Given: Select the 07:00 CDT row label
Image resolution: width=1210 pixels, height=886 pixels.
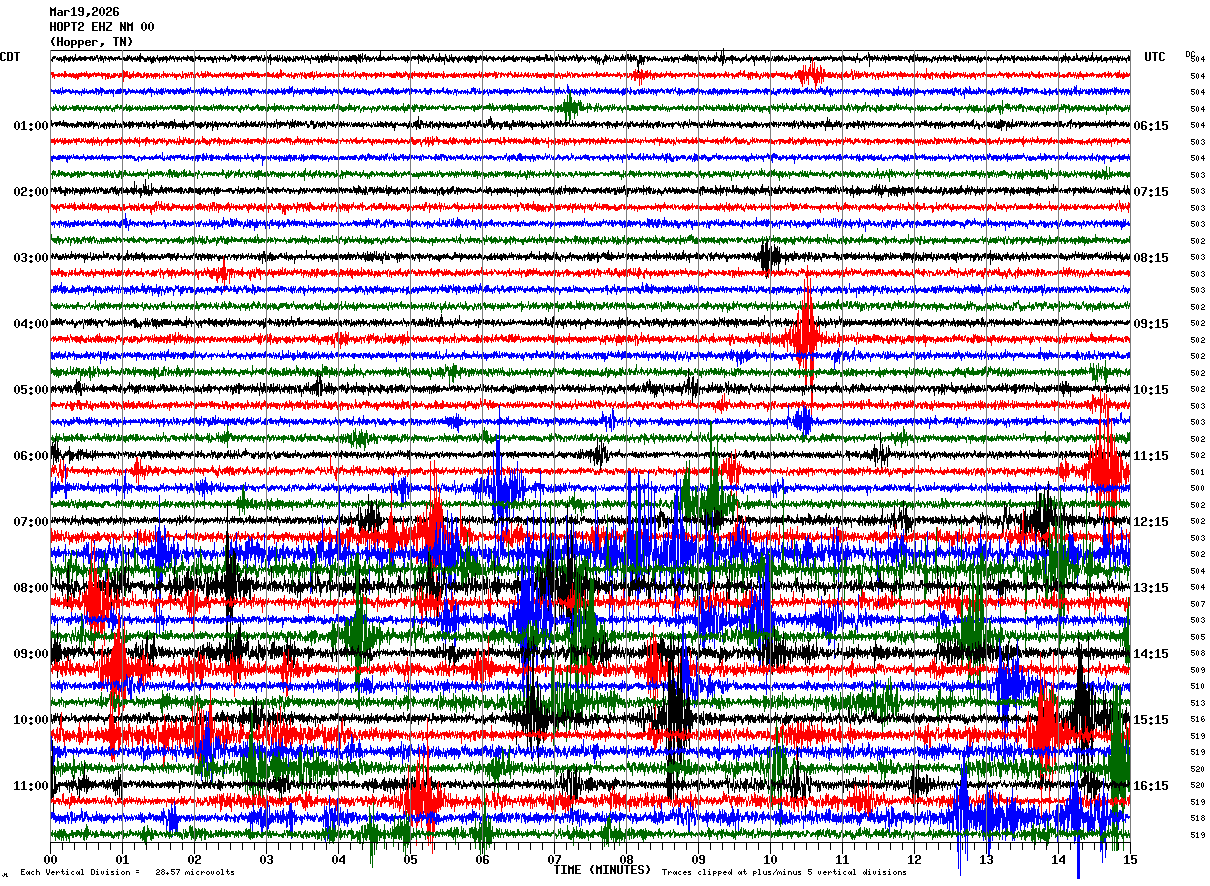Looking at the screenshot, I should click(x=31, y=522).
